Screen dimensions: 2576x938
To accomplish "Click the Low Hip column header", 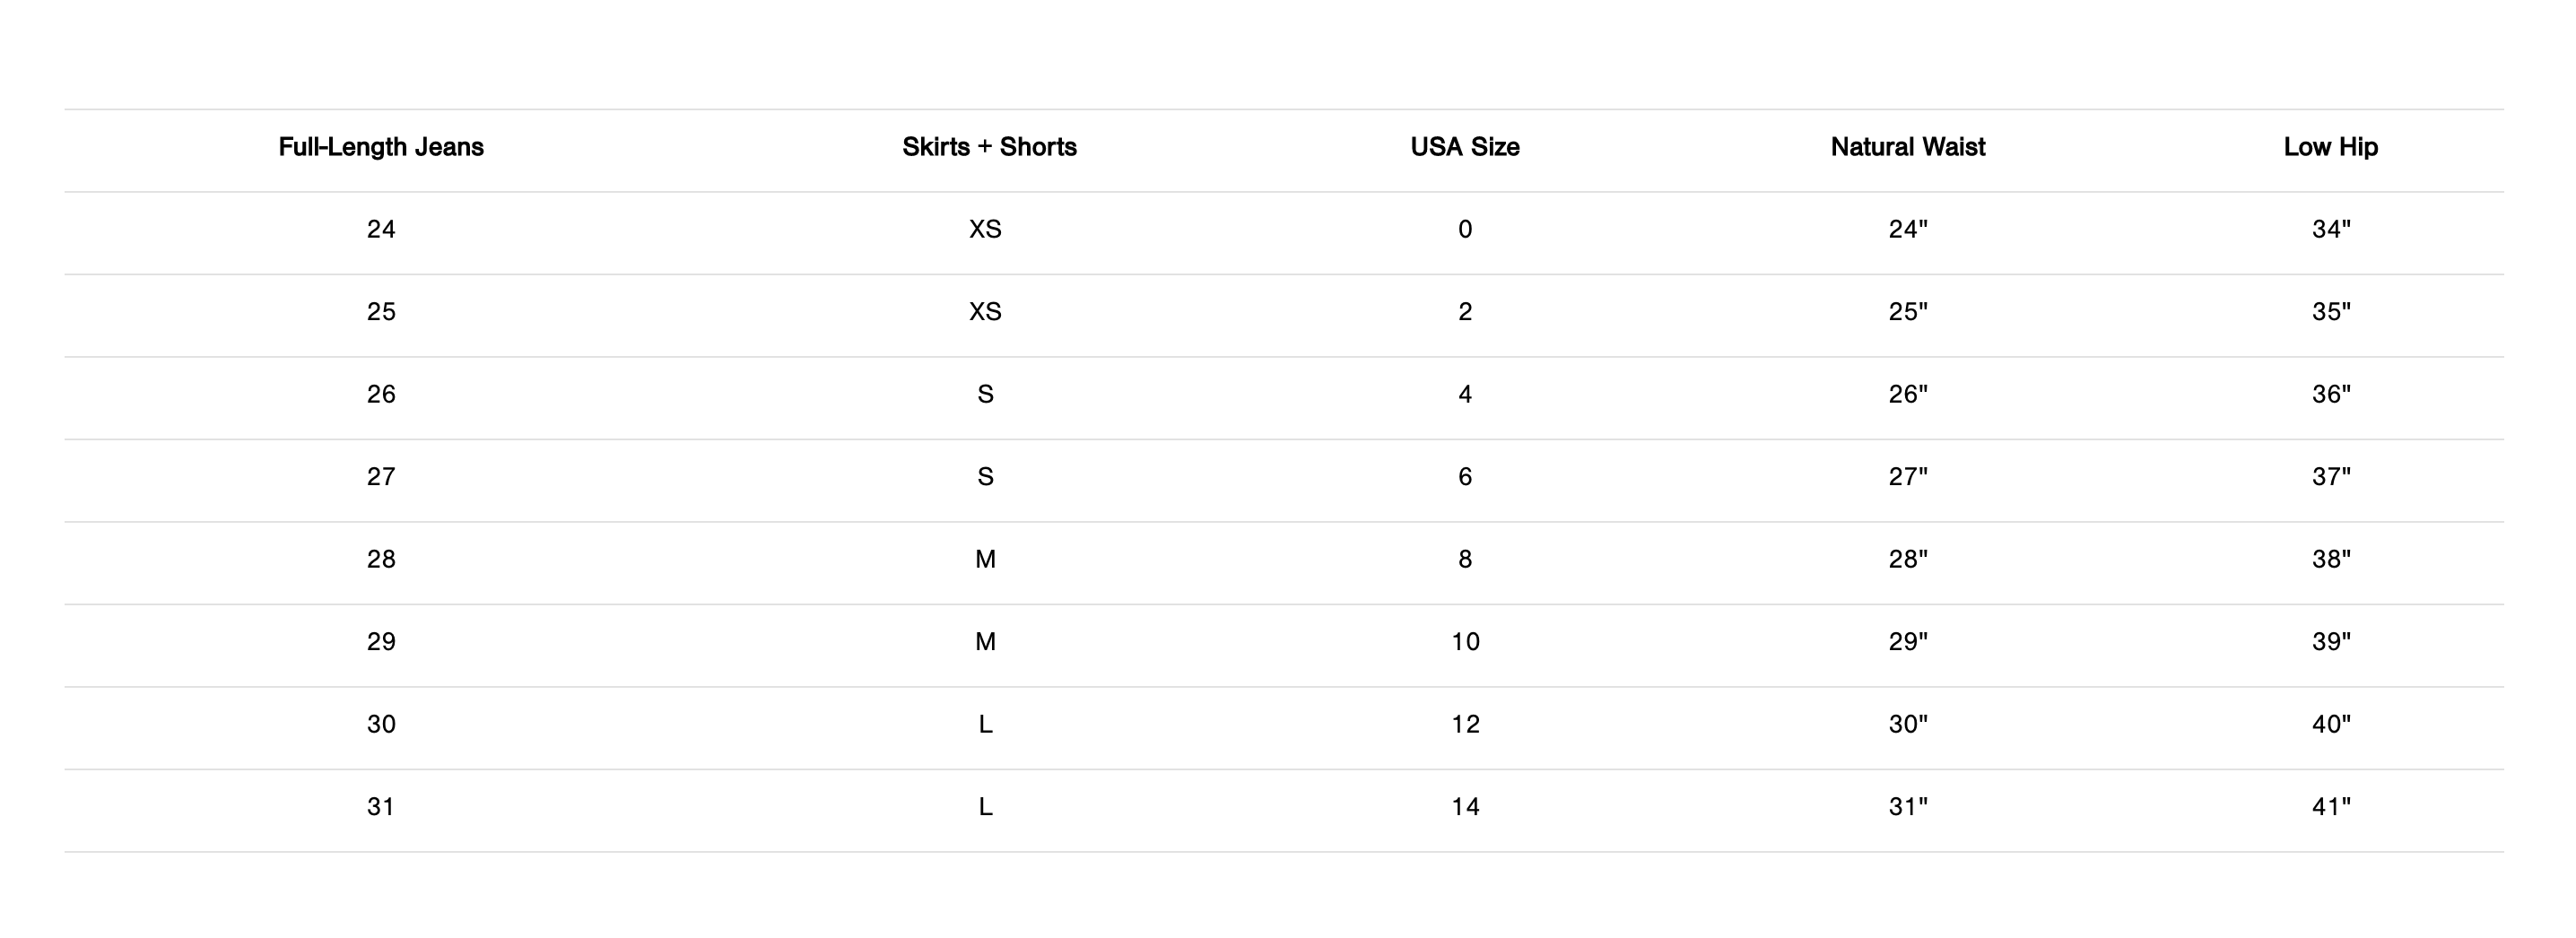I will click(x=2330, y=147).
